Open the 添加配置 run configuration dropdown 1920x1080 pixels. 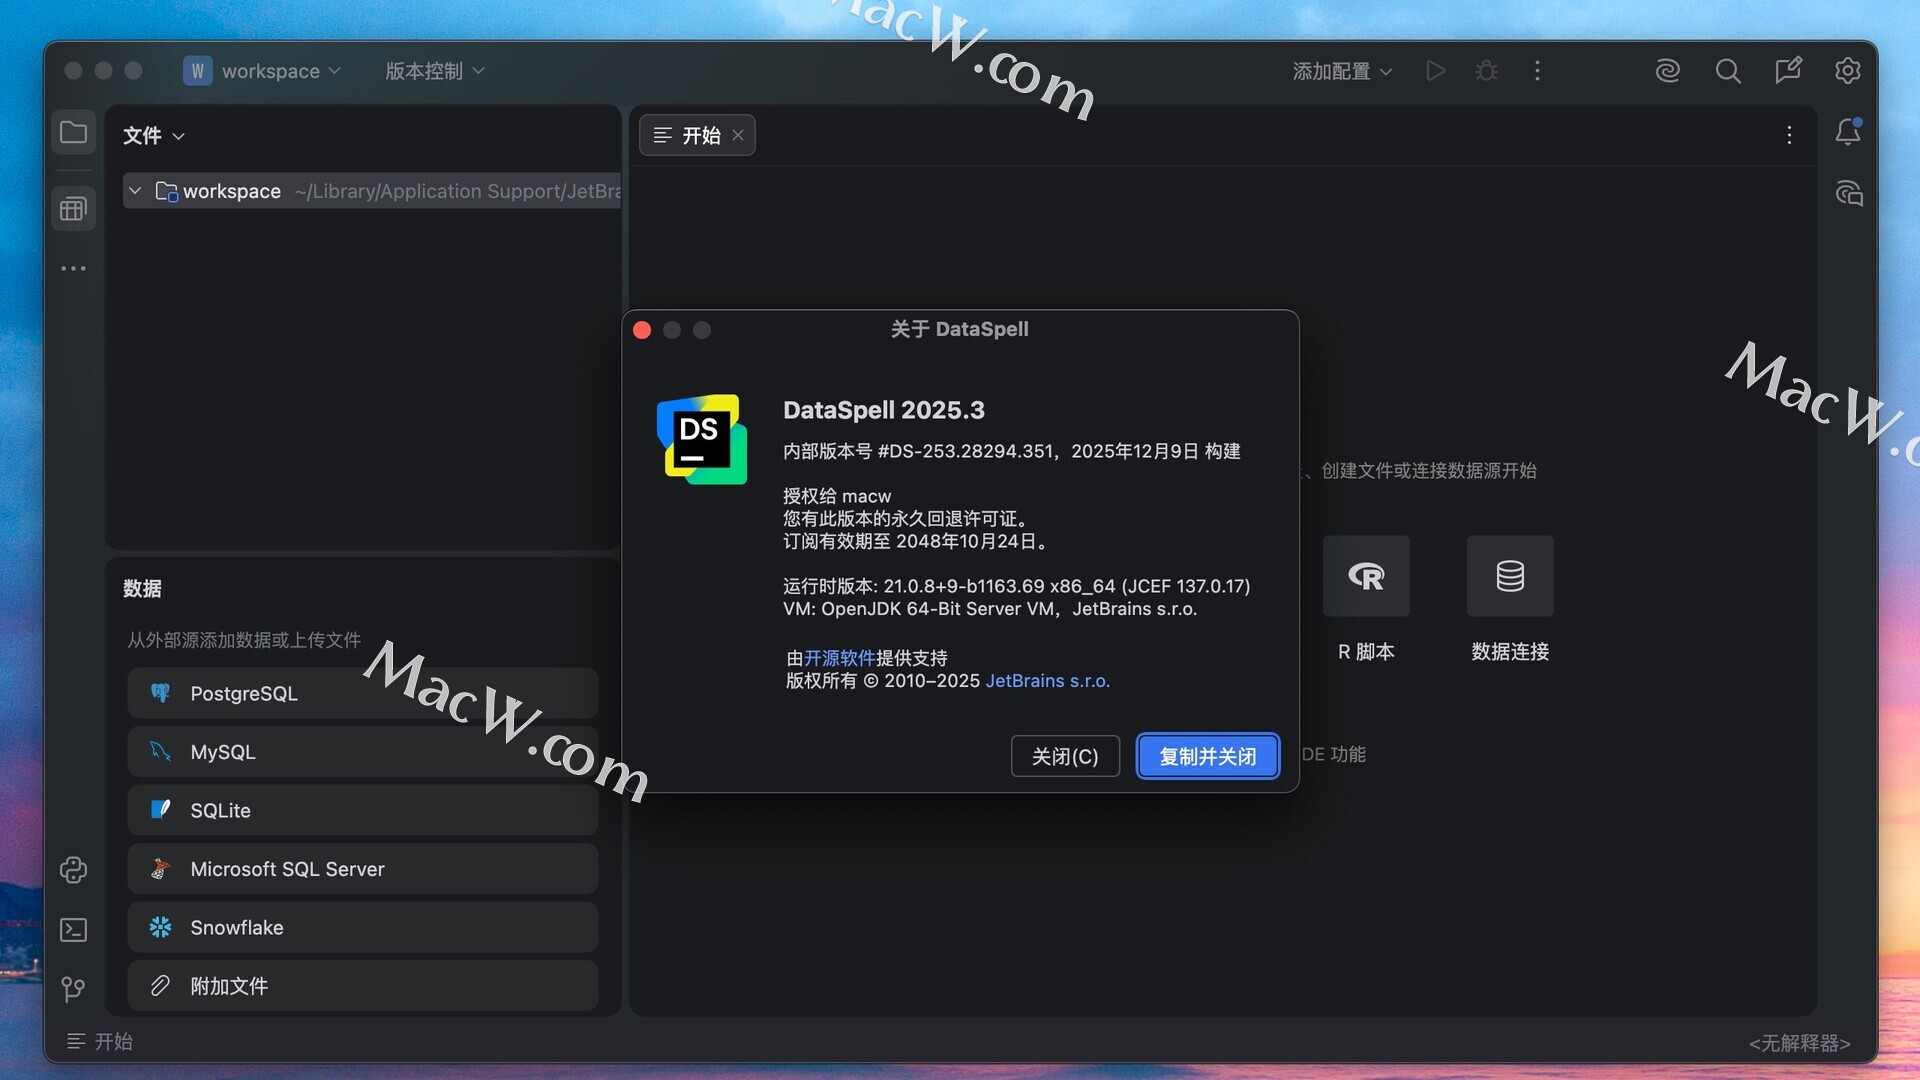tap(1341, 71)
